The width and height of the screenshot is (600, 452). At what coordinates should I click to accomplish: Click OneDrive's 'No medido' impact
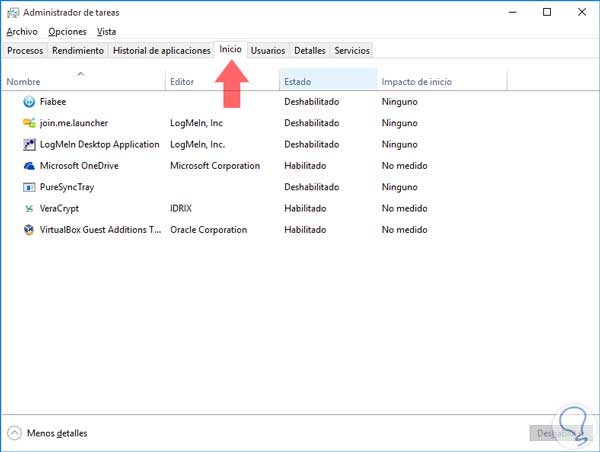pos(404,166)
